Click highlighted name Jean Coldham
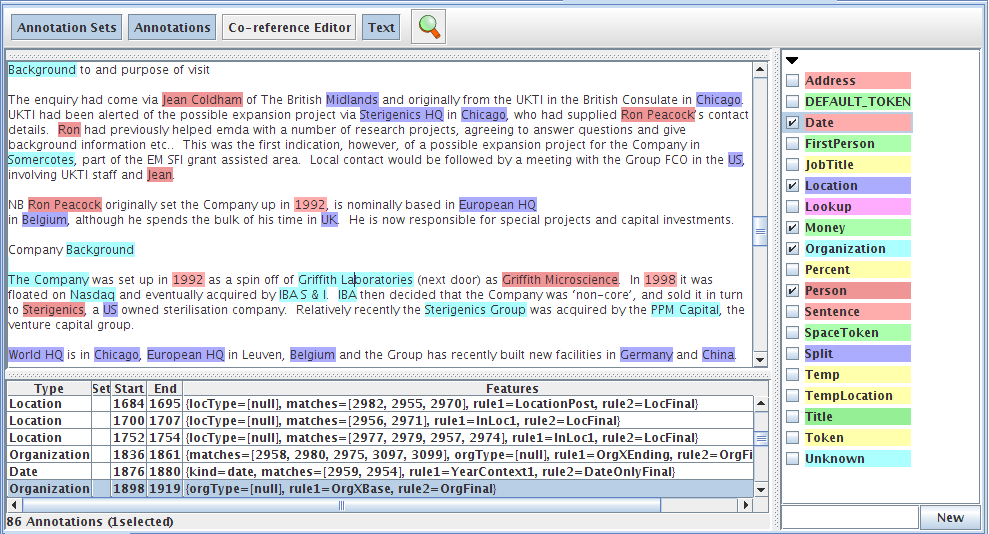Viewport: 989px width, 534px height. coord(202,100)
